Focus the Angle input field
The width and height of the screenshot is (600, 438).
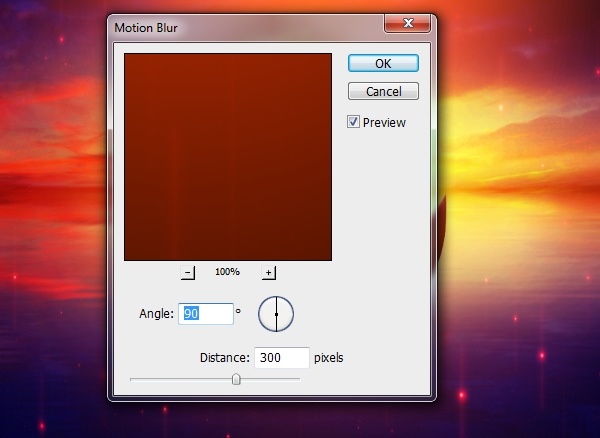206,314
